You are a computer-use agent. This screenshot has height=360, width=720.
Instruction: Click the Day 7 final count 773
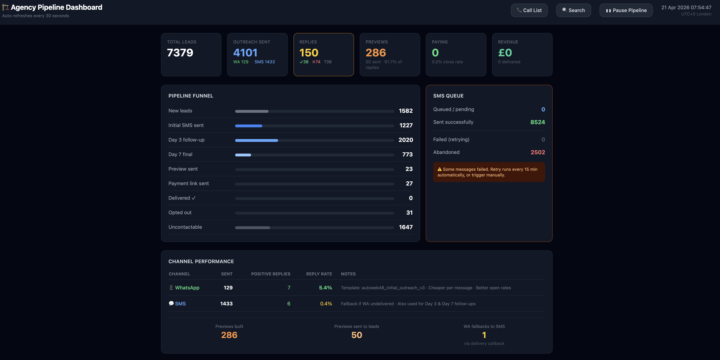click(x=407, y=155)
